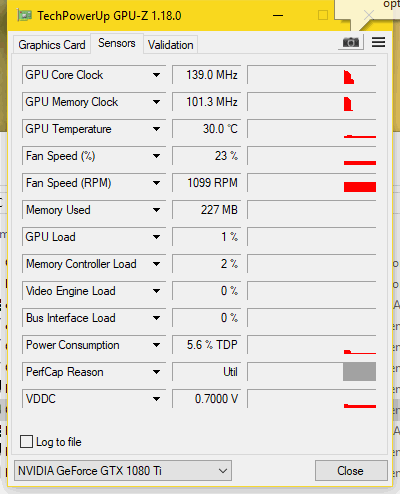The image size is (400, 494).
Task: Click the Close button
Action: point(350,471)
